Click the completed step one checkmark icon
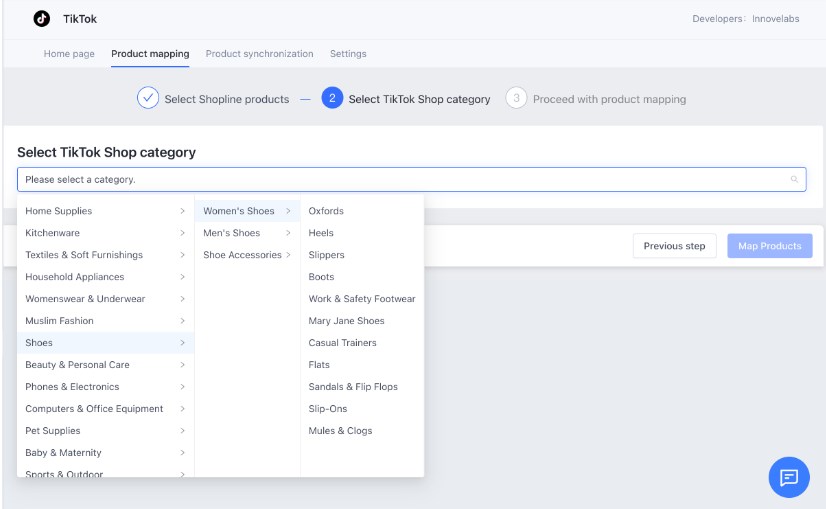The width and height of the screenshot is (826, 509). point(148,98)
